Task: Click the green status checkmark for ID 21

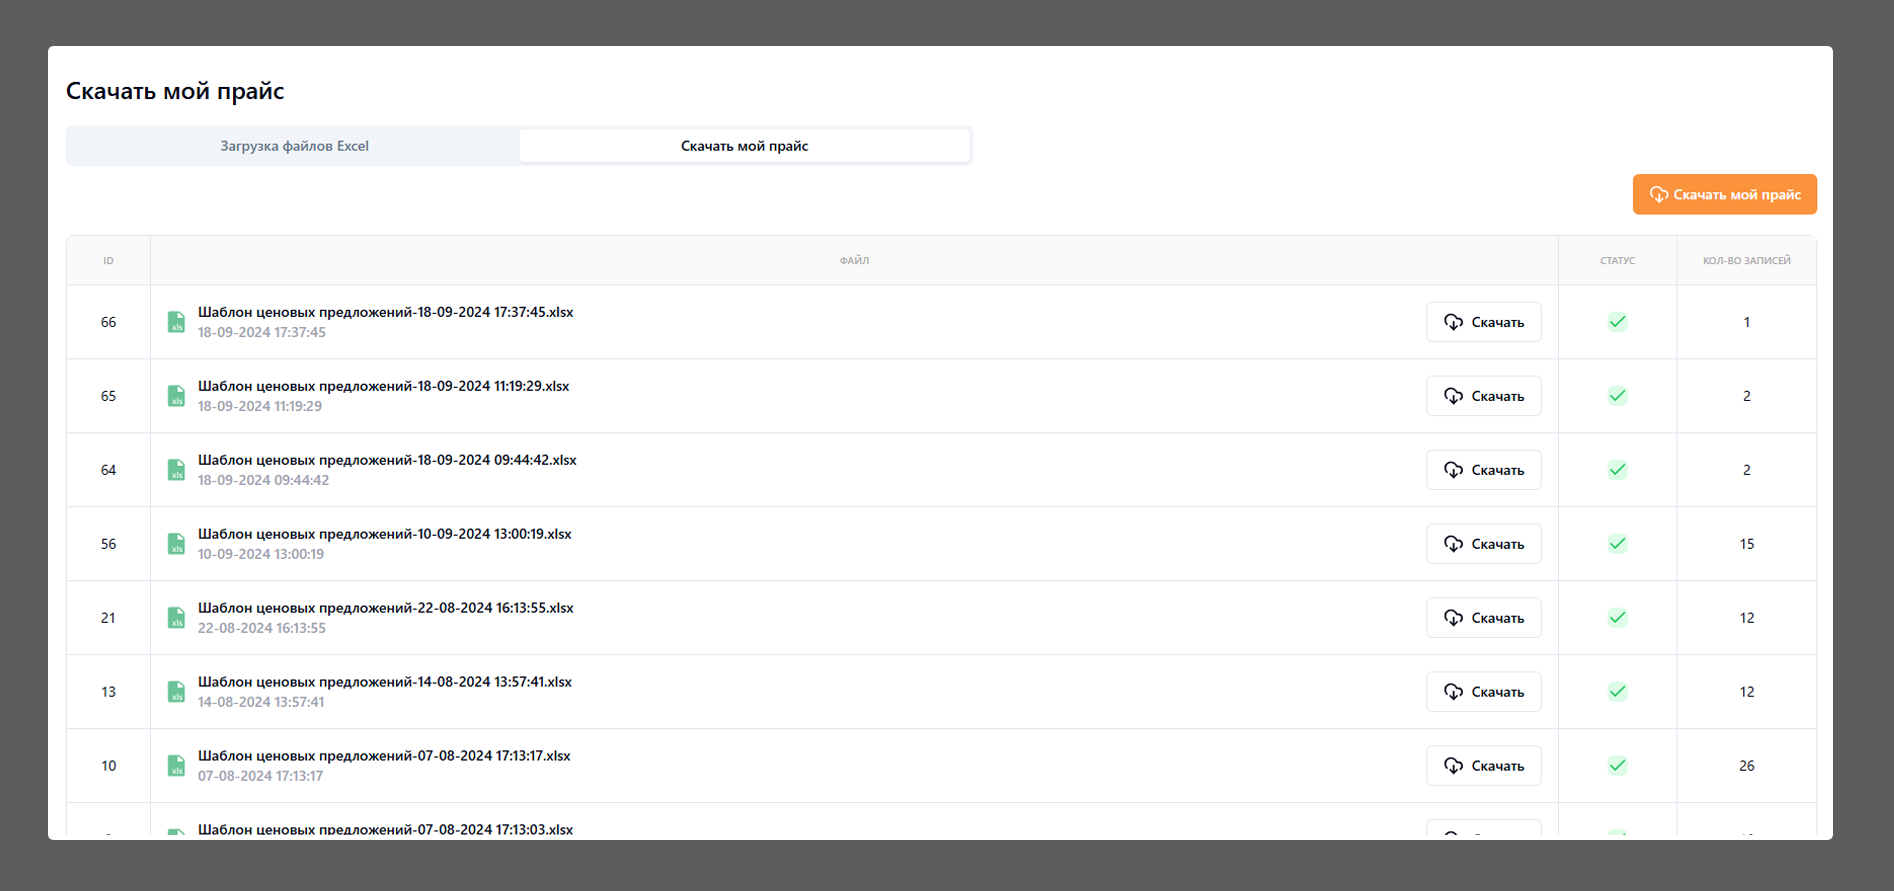Action: point(1617,618)
